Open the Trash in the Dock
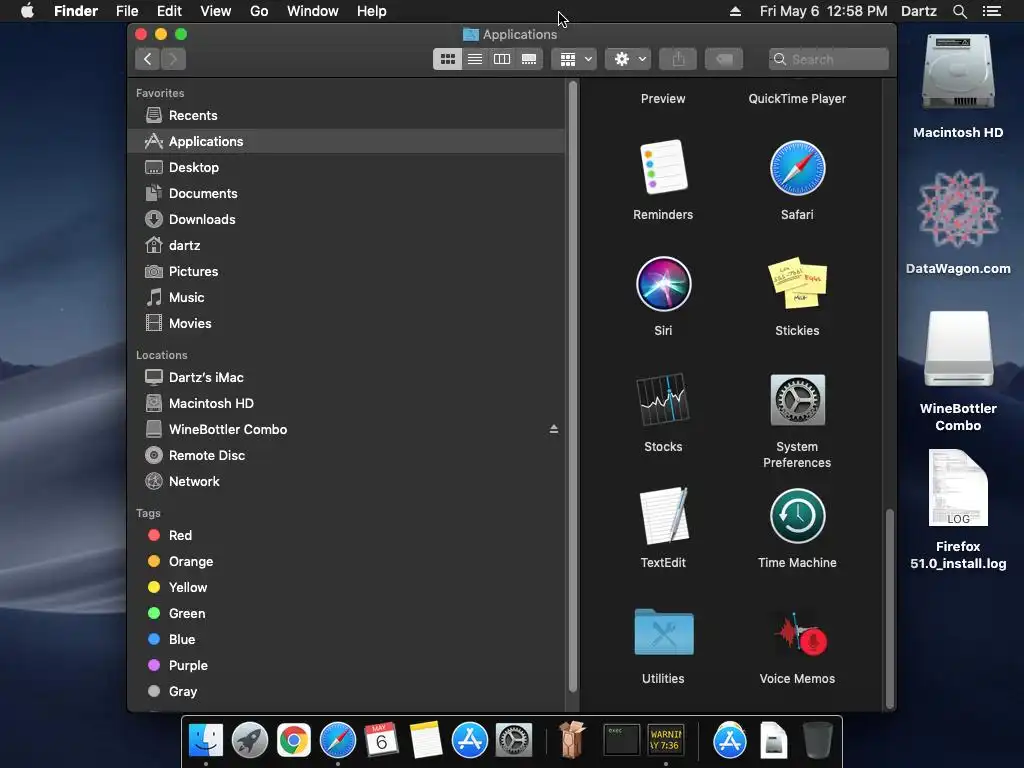 pyautogui.click(x=817, y=740)
